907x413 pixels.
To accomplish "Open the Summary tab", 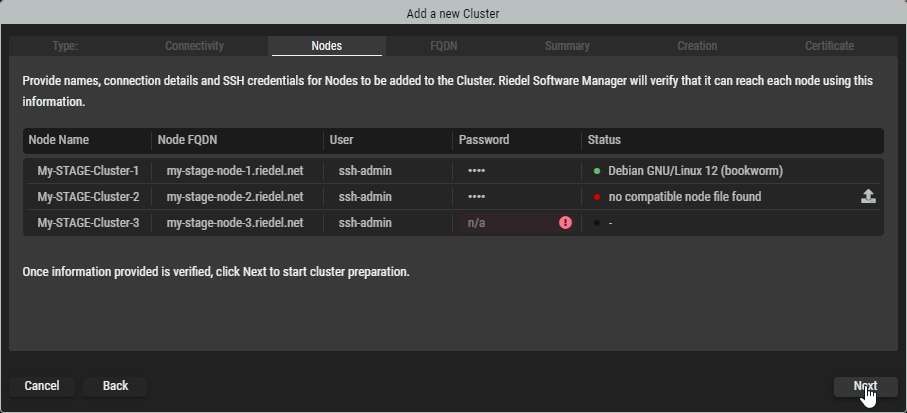I will point(567,46).
